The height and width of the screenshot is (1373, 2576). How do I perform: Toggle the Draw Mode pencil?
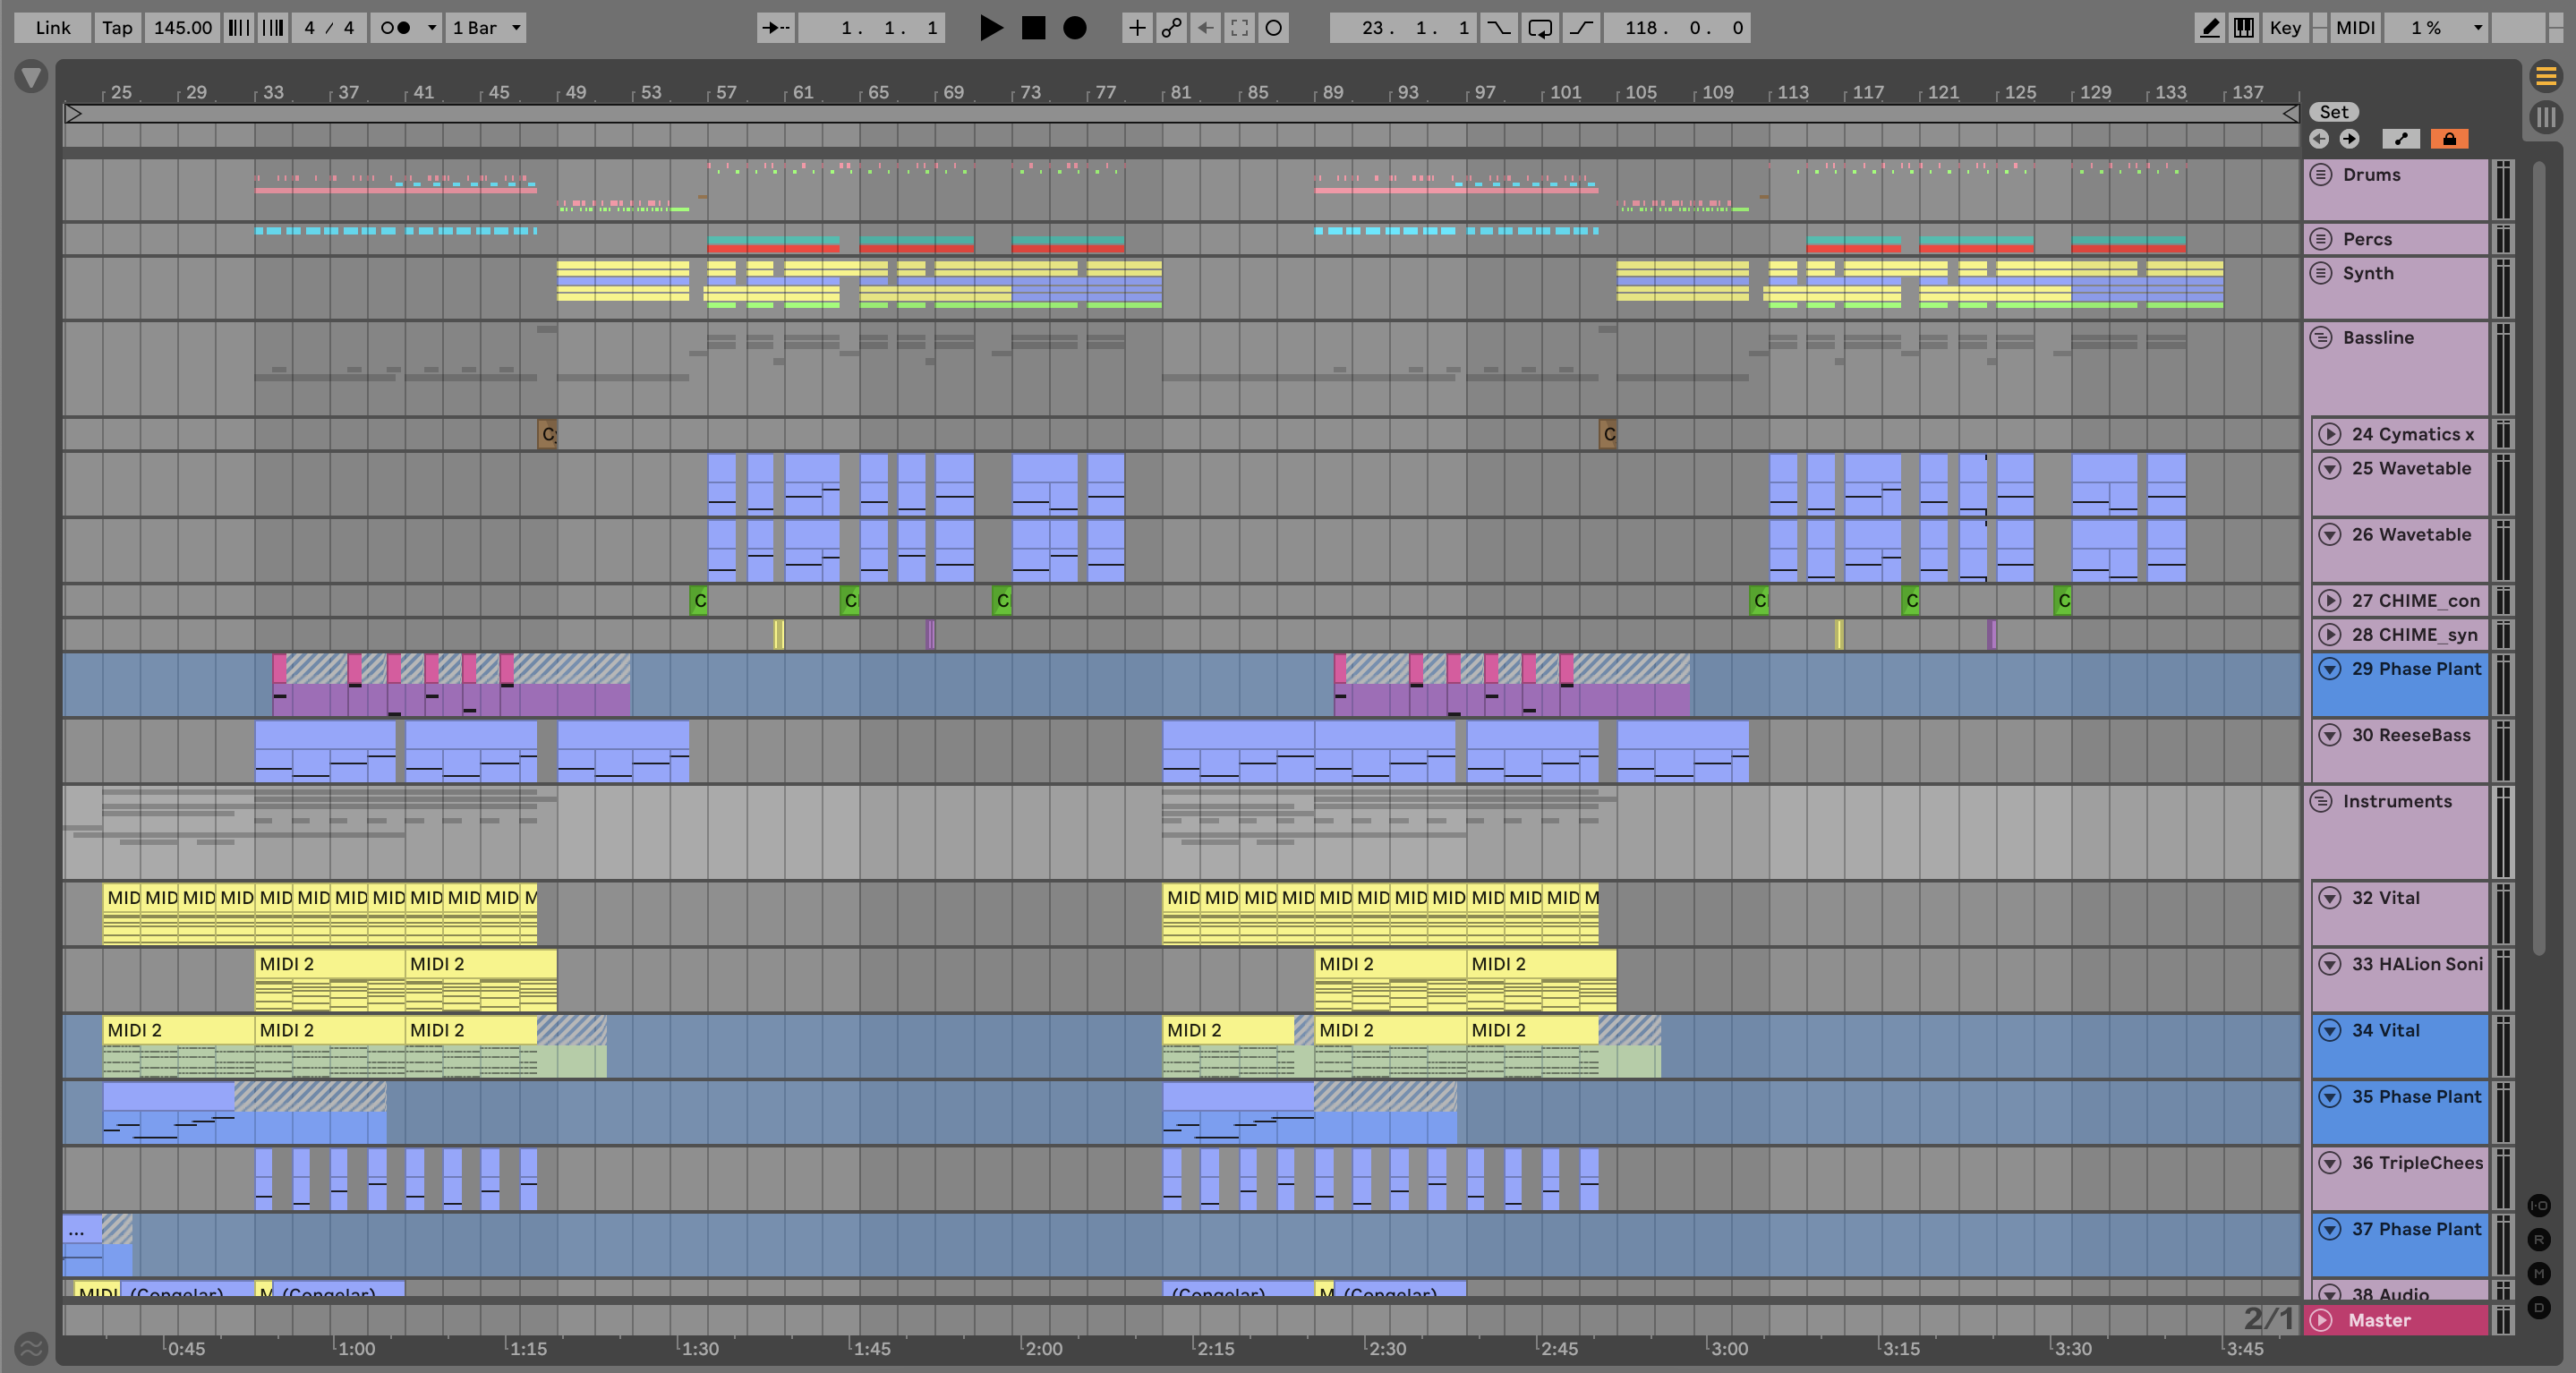tap(2209, 28)
